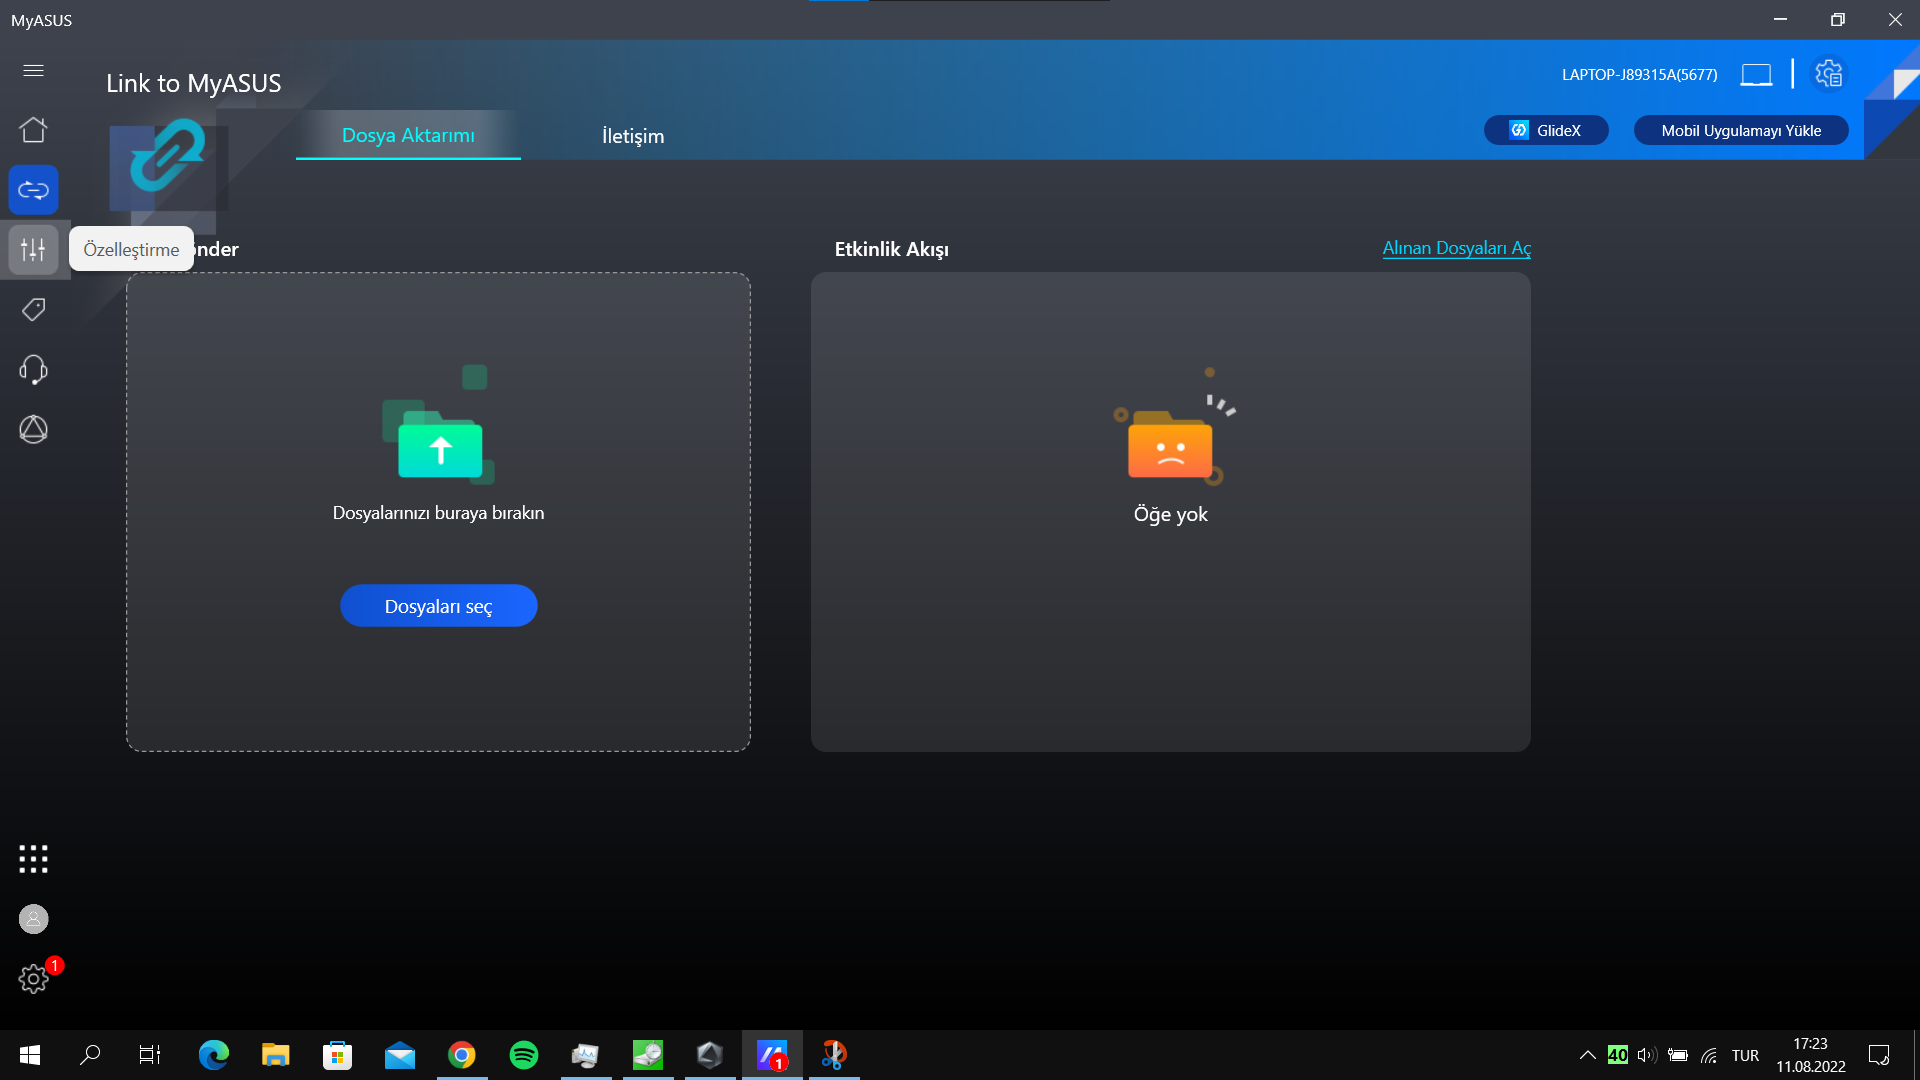Click Mobil Uygulamayı Yükle button

coord(1740,131)
